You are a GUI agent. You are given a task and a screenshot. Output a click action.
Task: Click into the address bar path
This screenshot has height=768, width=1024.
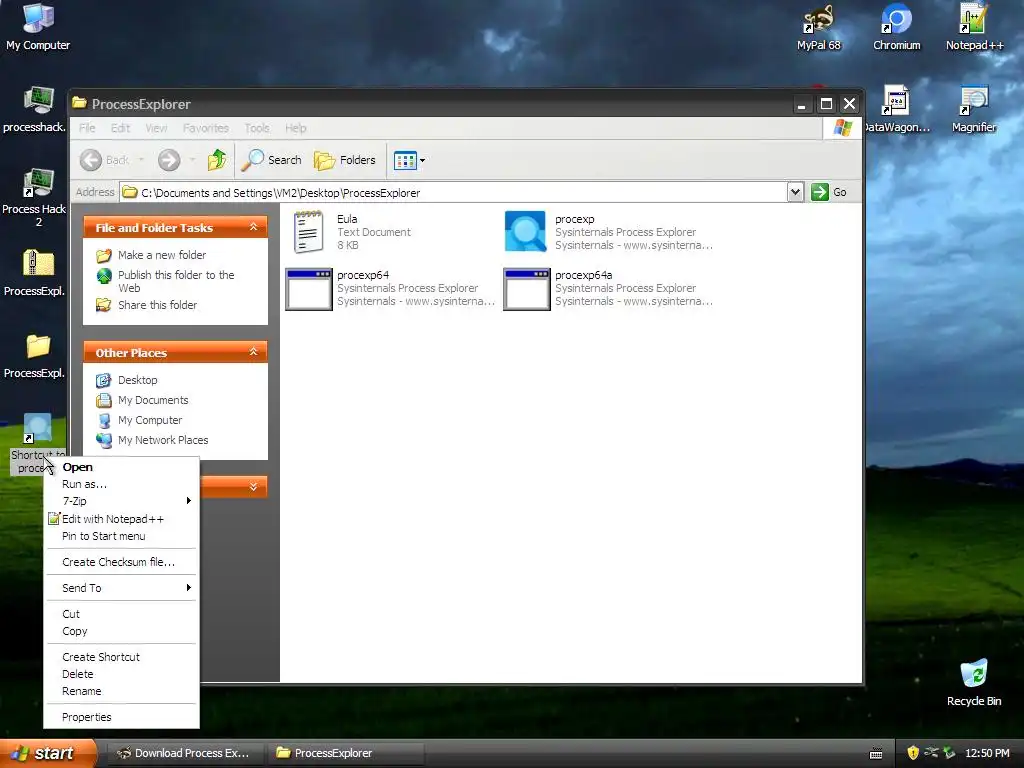454,193
